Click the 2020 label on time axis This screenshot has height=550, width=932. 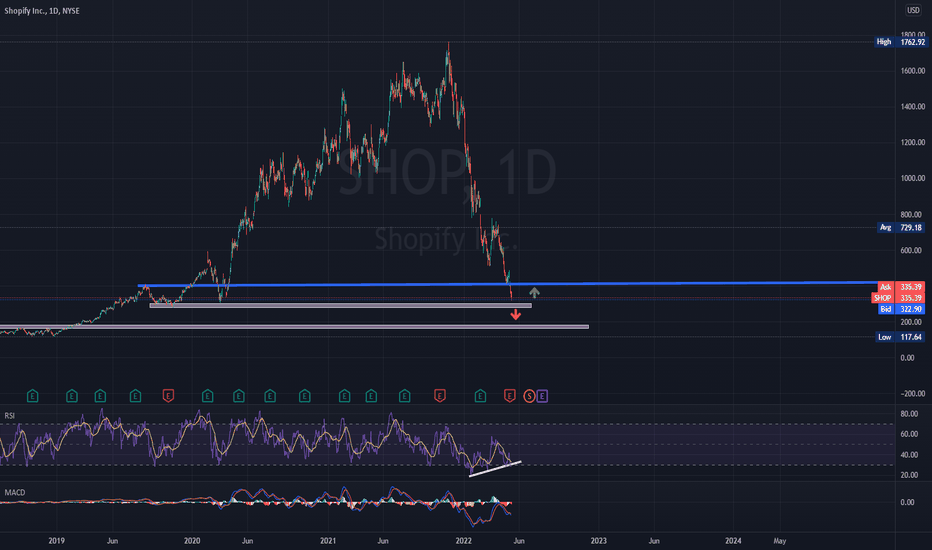[x=192, y=540]
